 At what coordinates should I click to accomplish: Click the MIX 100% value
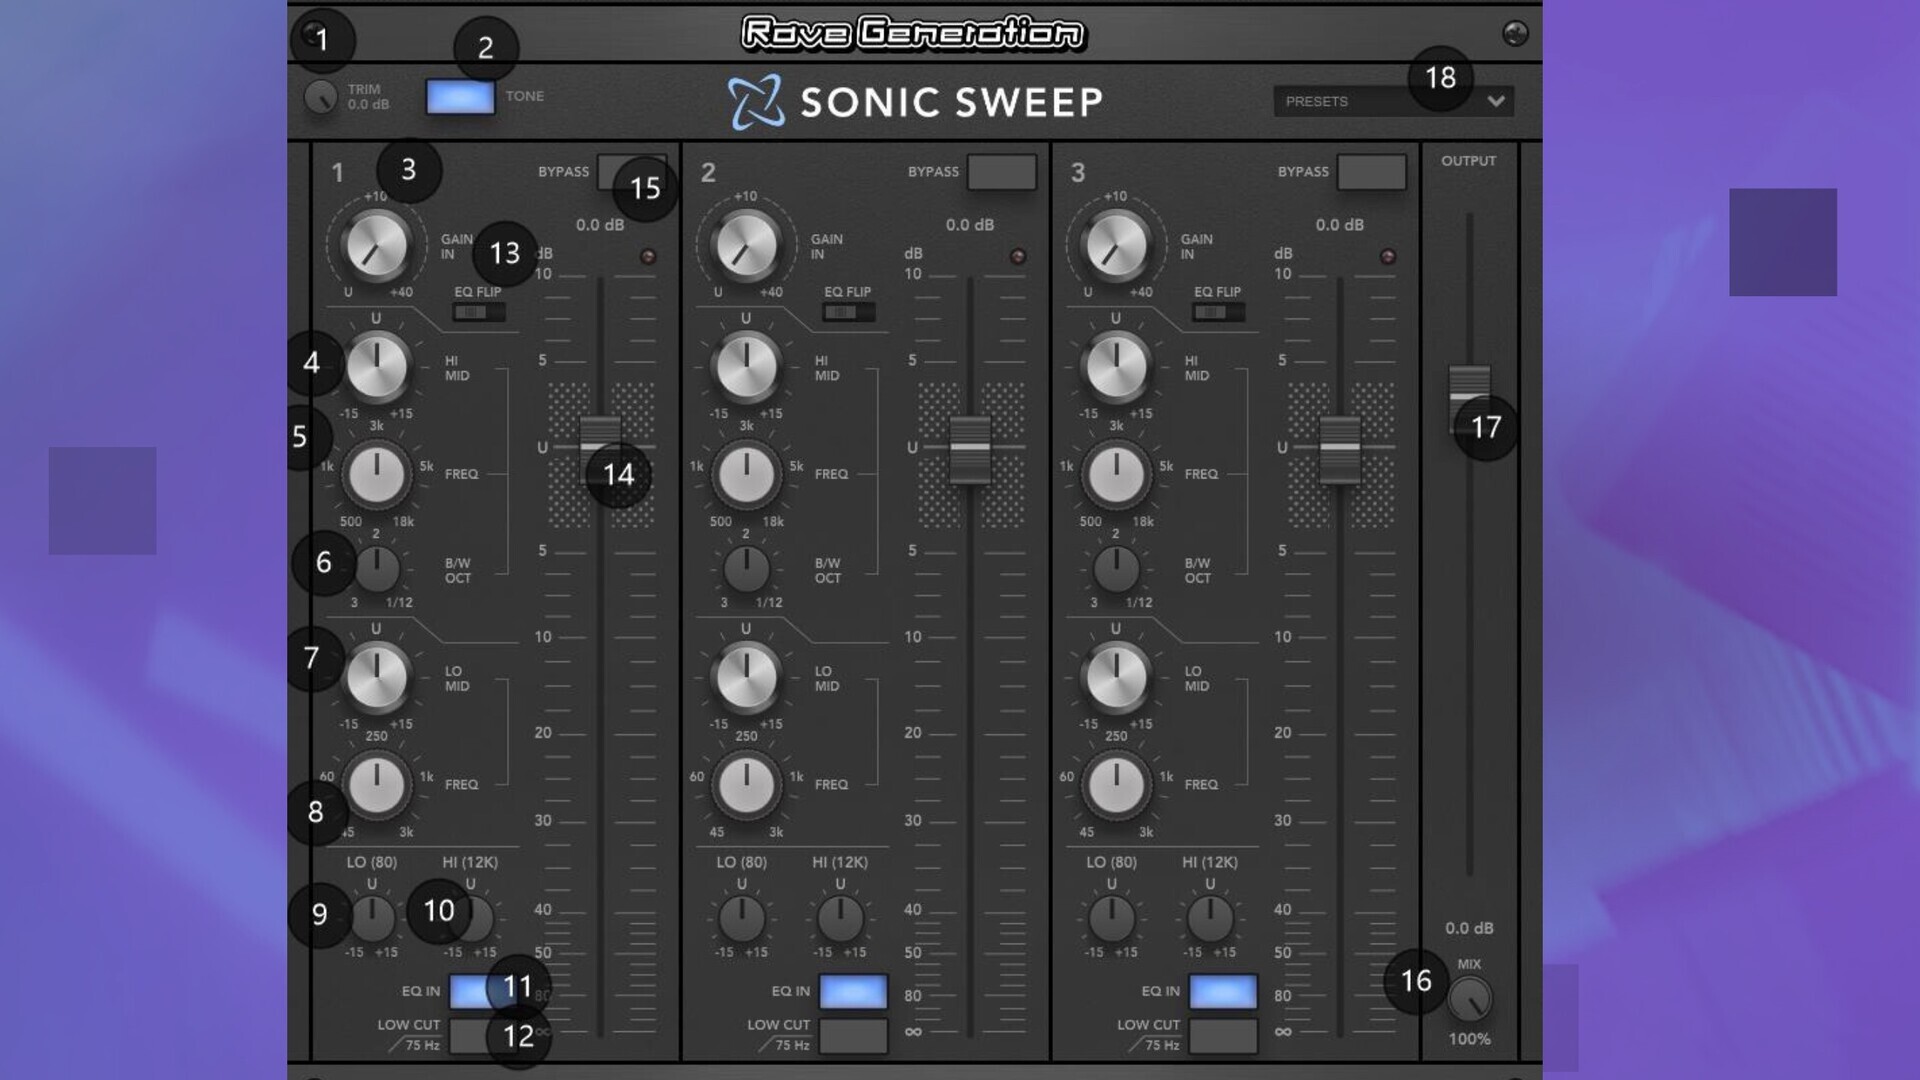pos(1469,1039)
